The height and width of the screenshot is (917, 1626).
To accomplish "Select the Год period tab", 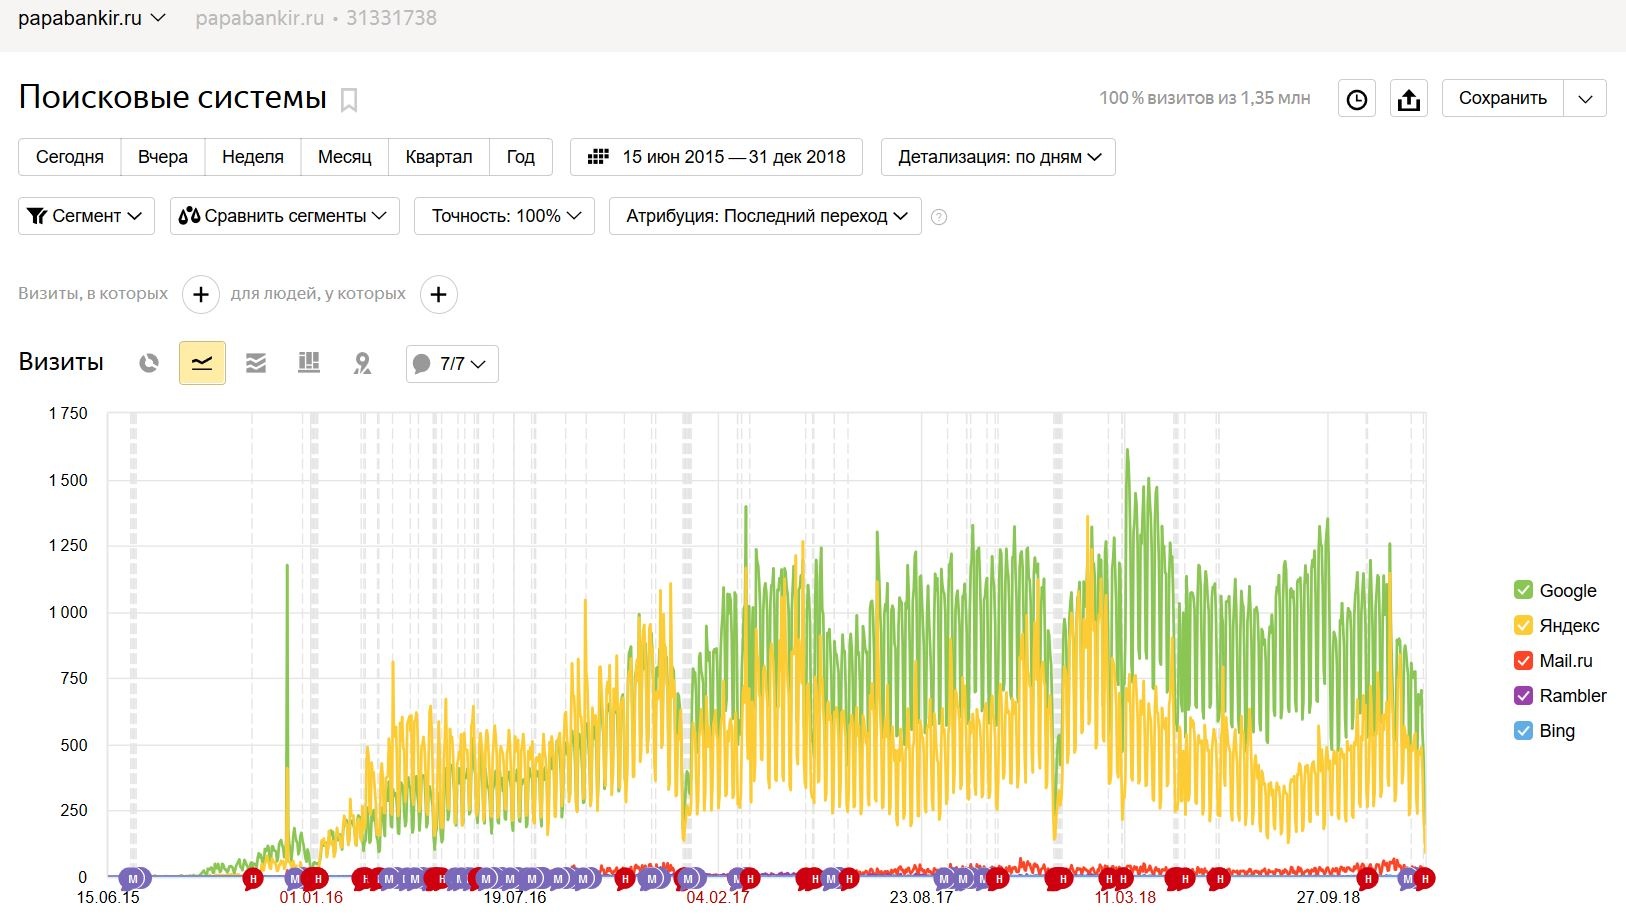I will click(x=521, y=157).
